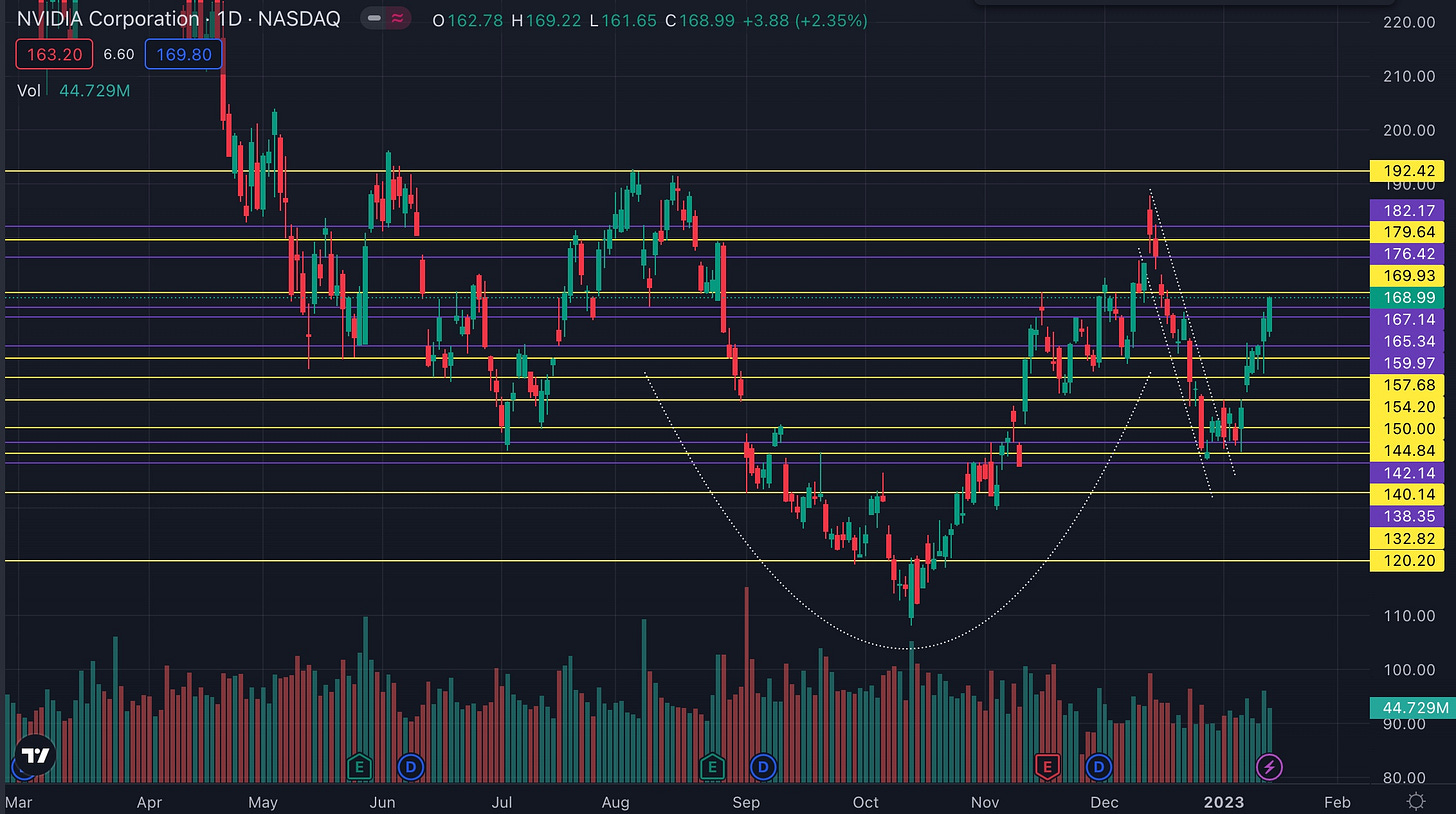
Task: Click the 157.68 yellow price label
Action: [x=1407, y=385]
